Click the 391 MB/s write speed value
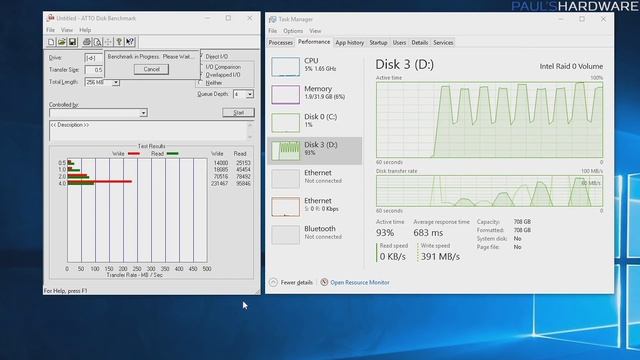This screenshot has width=640, height=360. [440, 256]
